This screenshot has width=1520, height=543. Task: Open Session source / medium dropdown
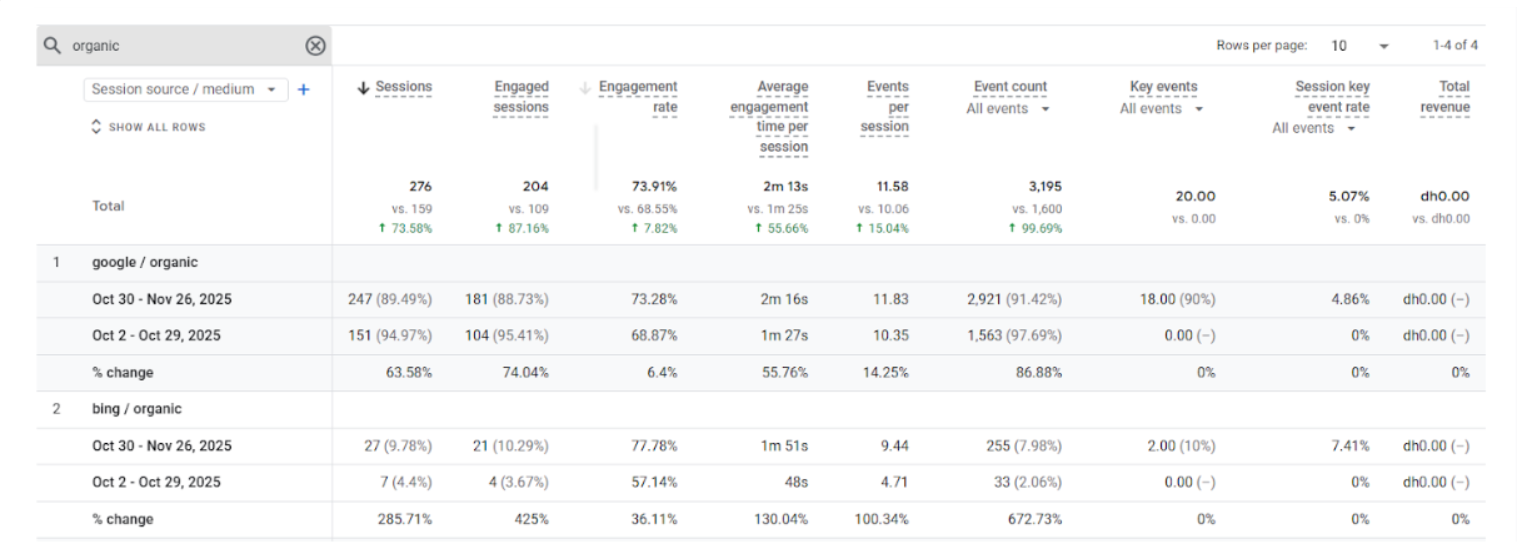pos(186,90)
